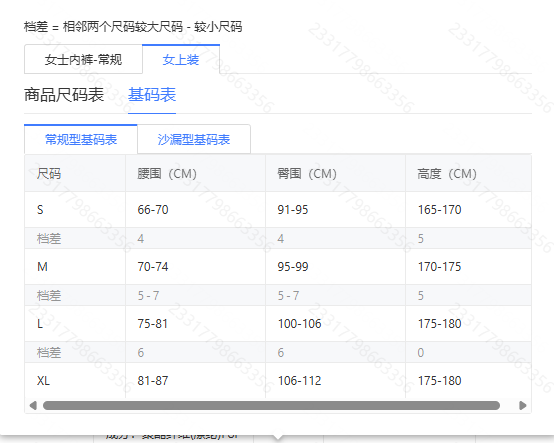Switch to the 女士内裤-常规 tab

tap(83, 59)
